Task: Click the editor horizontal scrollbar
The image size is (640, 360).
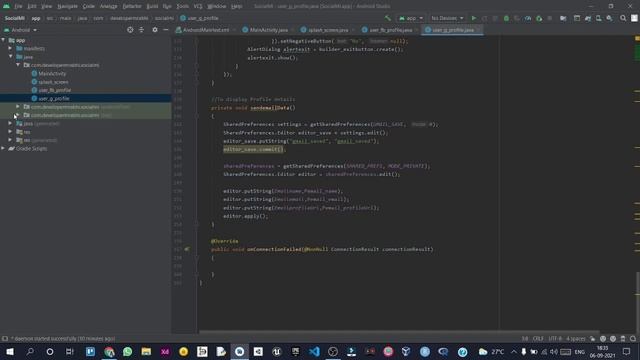Action: pos(399,332)
